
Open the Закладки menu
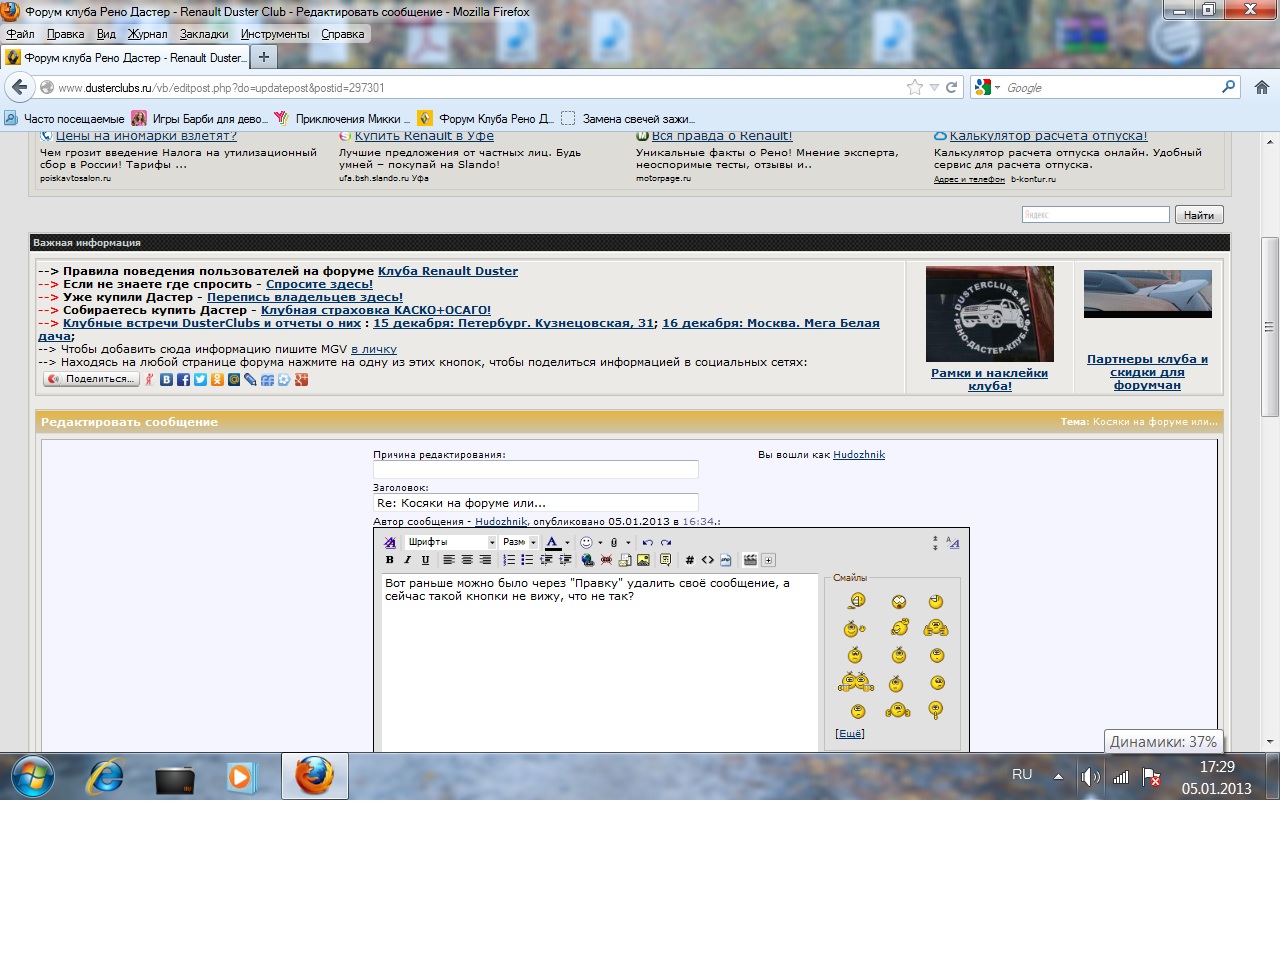point(204,34)
